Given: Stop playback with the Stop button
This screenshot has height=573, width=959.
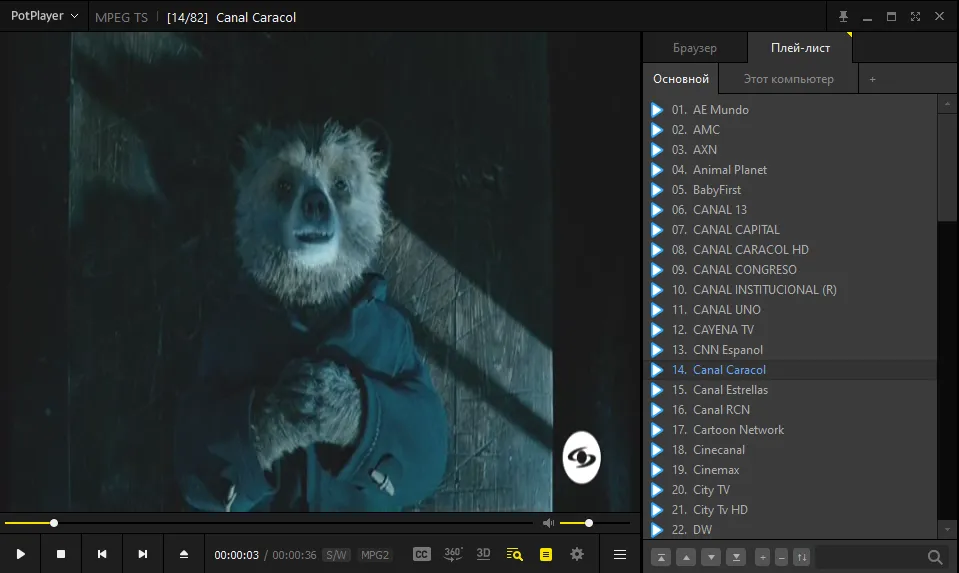Looking at the screenshot, I should [61, 554].
